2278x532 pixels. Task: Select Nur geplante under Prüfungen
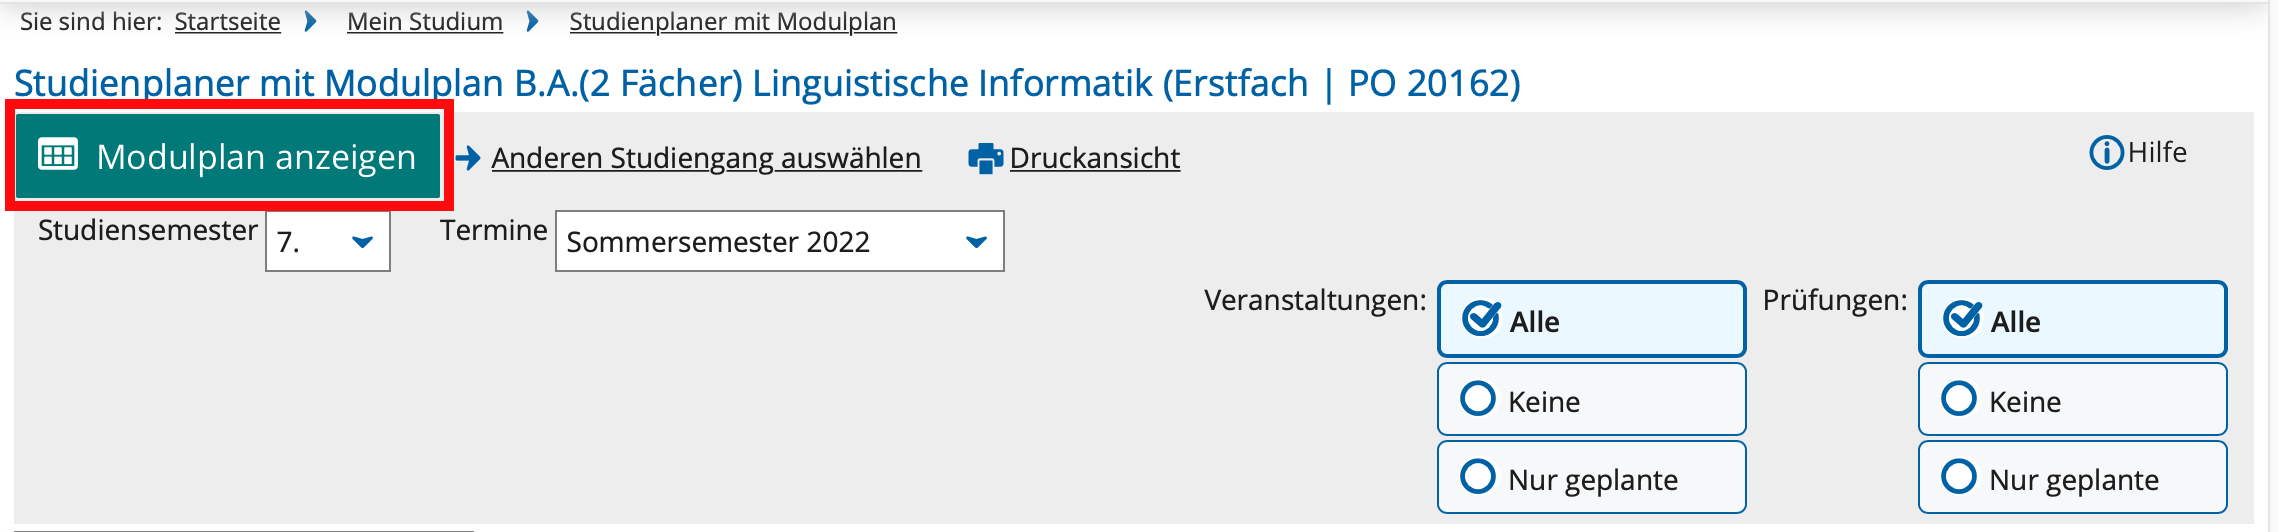pyautogui.click(x=2072, y=477)
